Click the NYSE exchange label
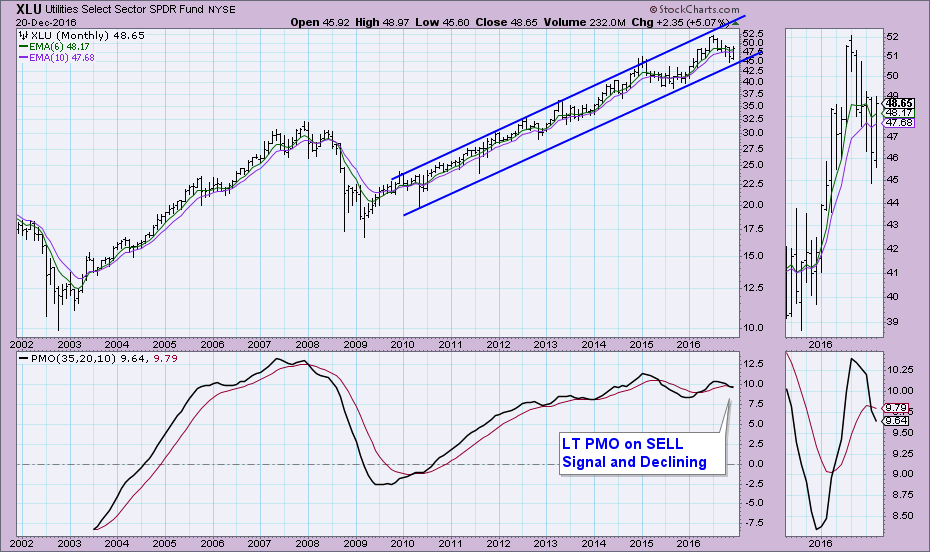The image size is (930, 552). (221, 9)
